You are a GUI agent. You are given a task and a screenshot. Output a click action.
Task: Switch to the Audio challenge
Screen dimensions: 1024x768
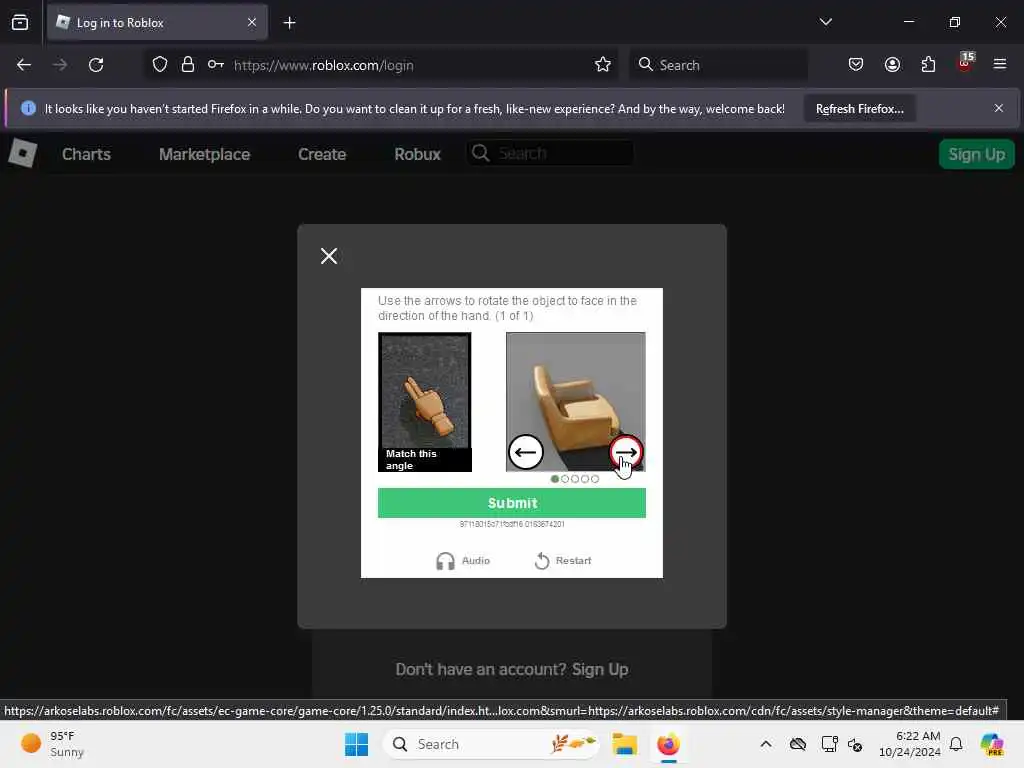pyautogui.click(x=462, y=560)
